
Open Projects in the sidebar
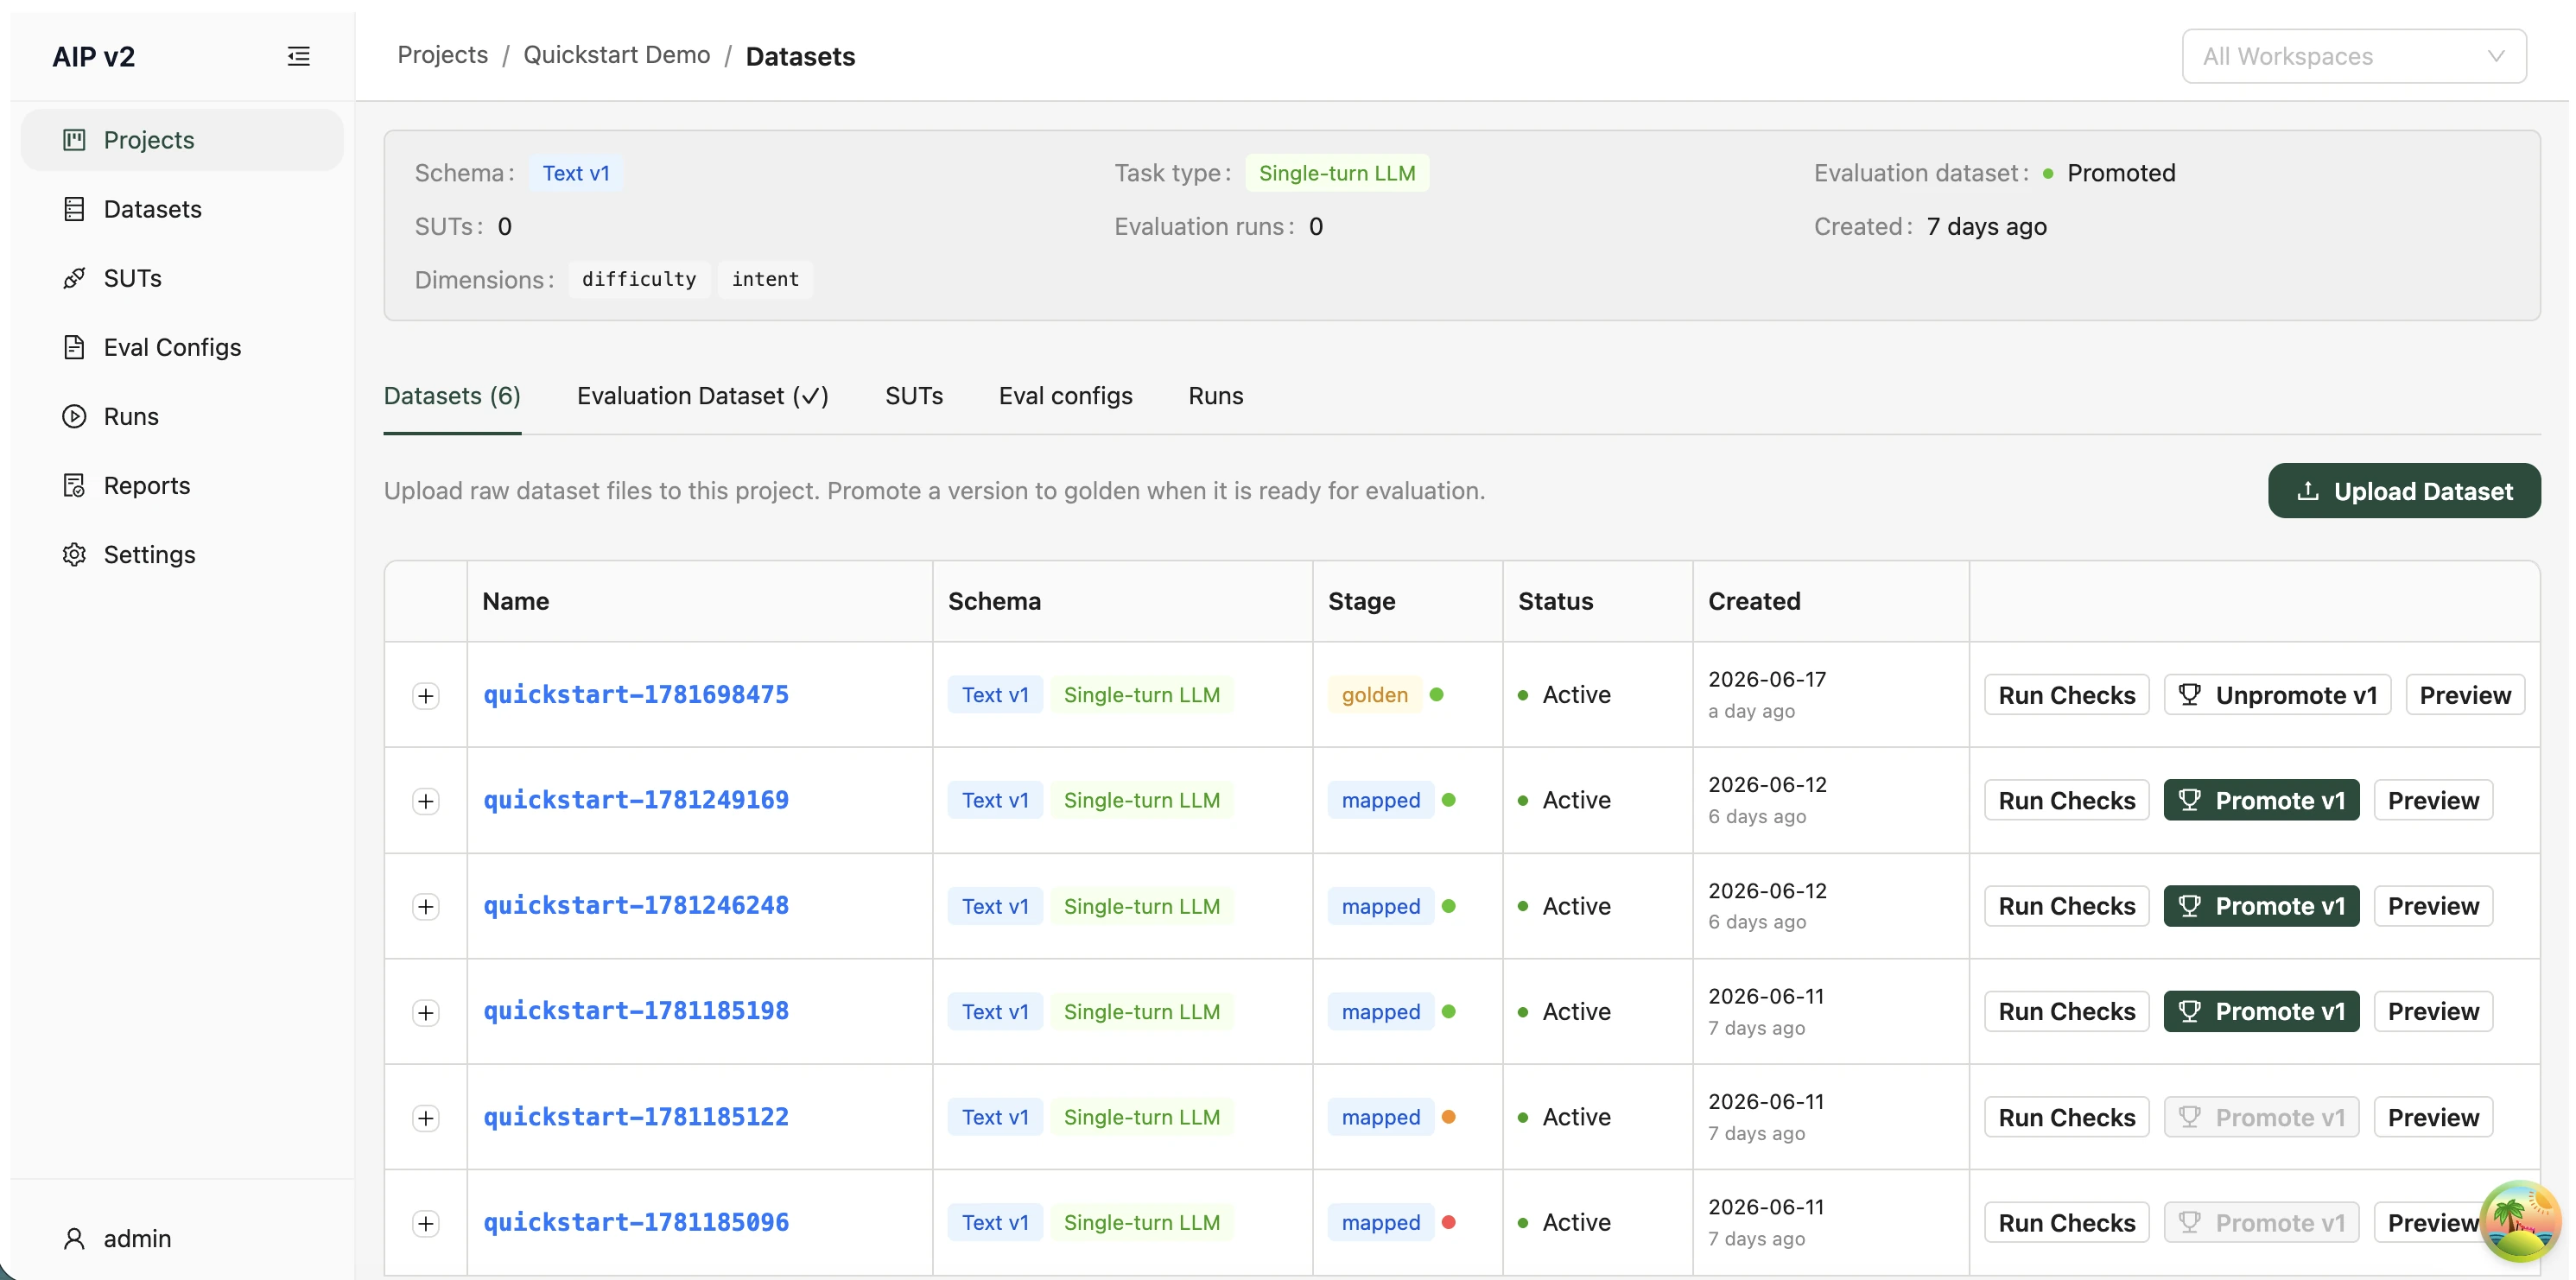182,140
